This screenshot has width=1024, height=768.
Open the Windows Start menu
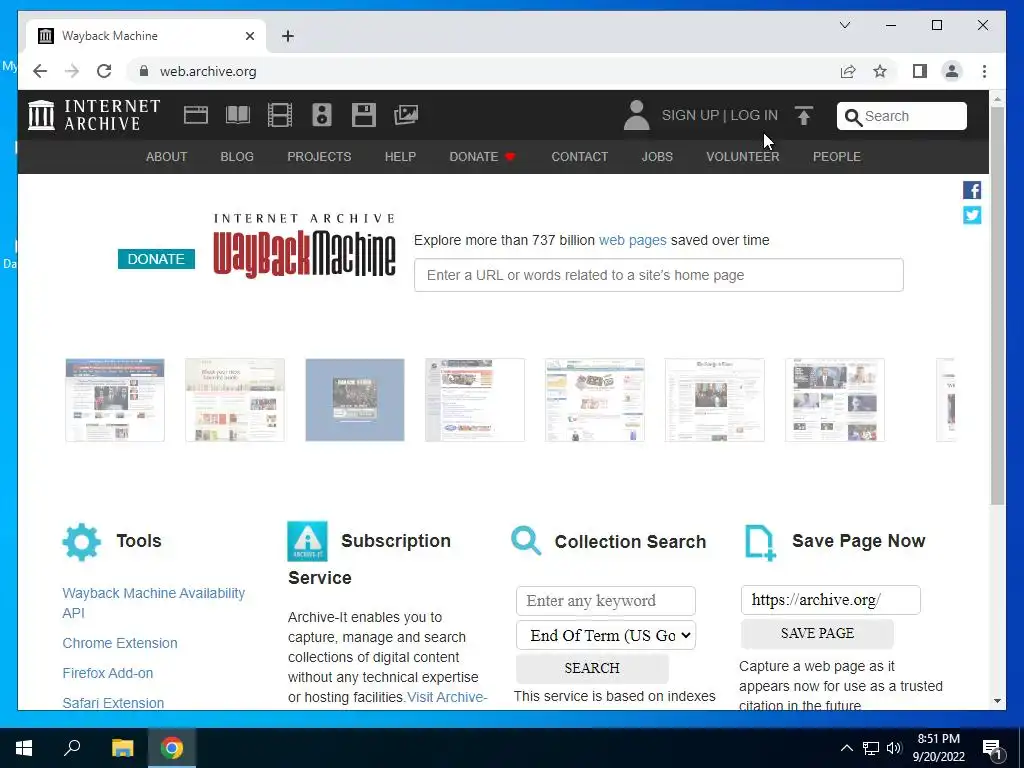24,748
